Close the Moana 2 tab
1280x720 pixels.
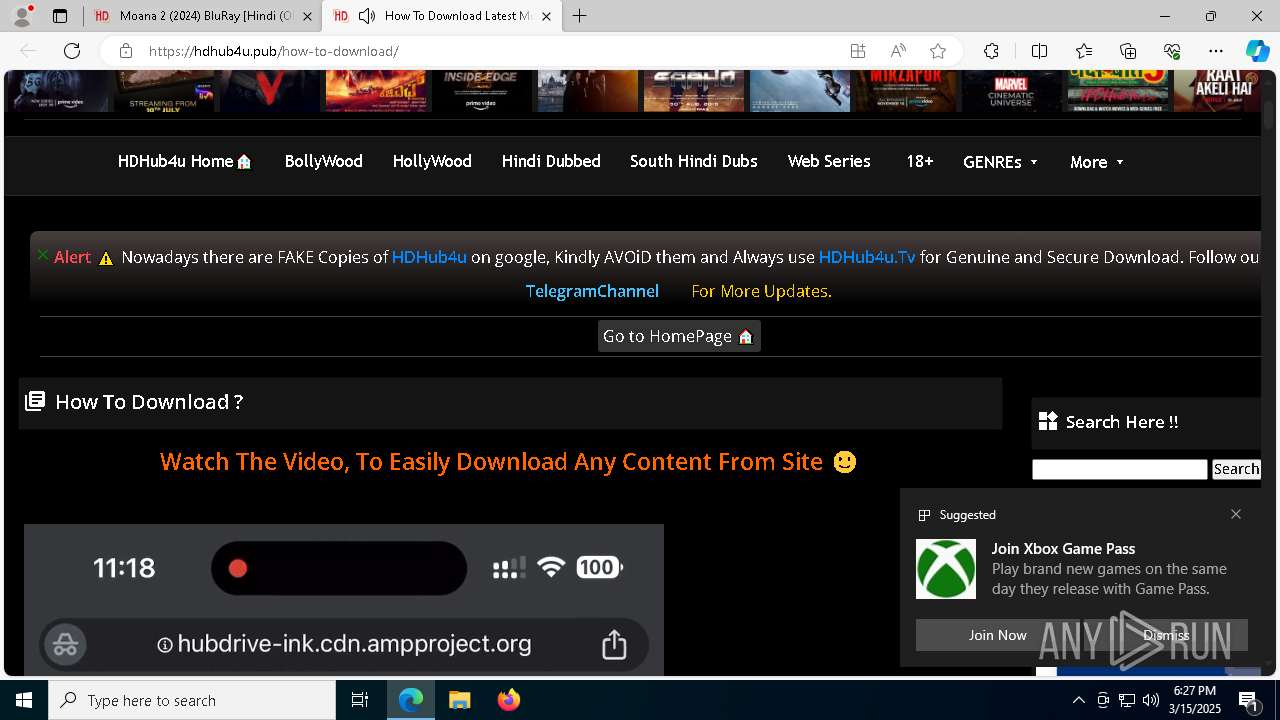click(307, 16)
